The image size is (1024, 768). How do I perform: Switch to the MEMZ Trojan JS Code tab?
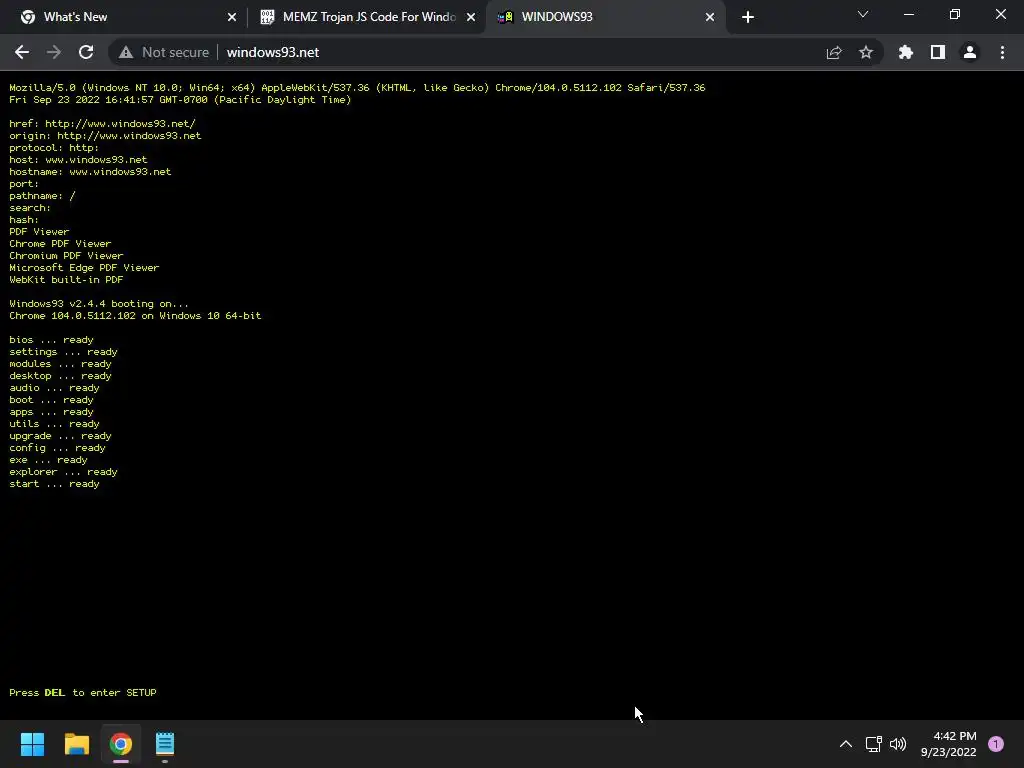(x=369, y=17)
